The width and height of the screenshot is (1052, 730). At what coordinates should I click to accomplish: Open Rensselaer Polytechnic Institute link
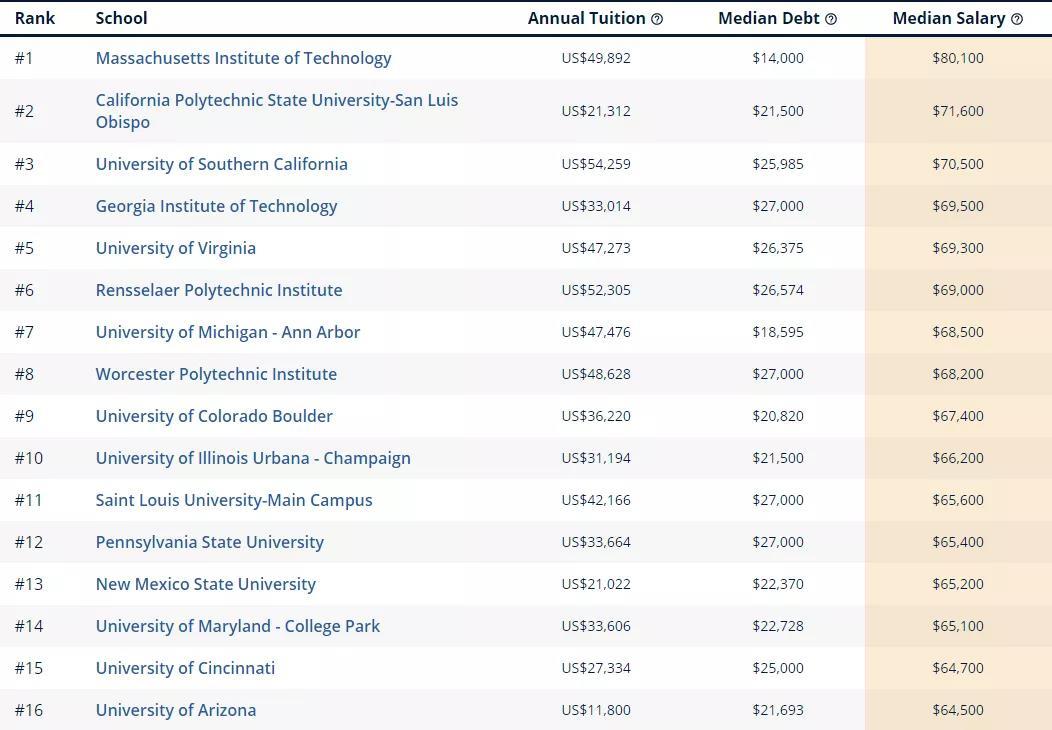(219, 290)
